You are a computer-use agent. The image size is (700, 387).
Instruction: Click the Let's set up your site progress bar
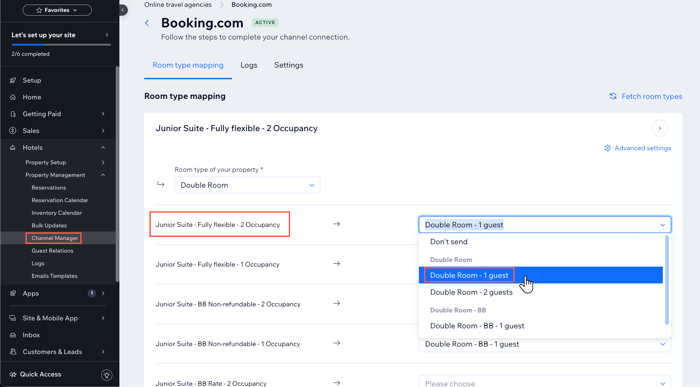61,45
